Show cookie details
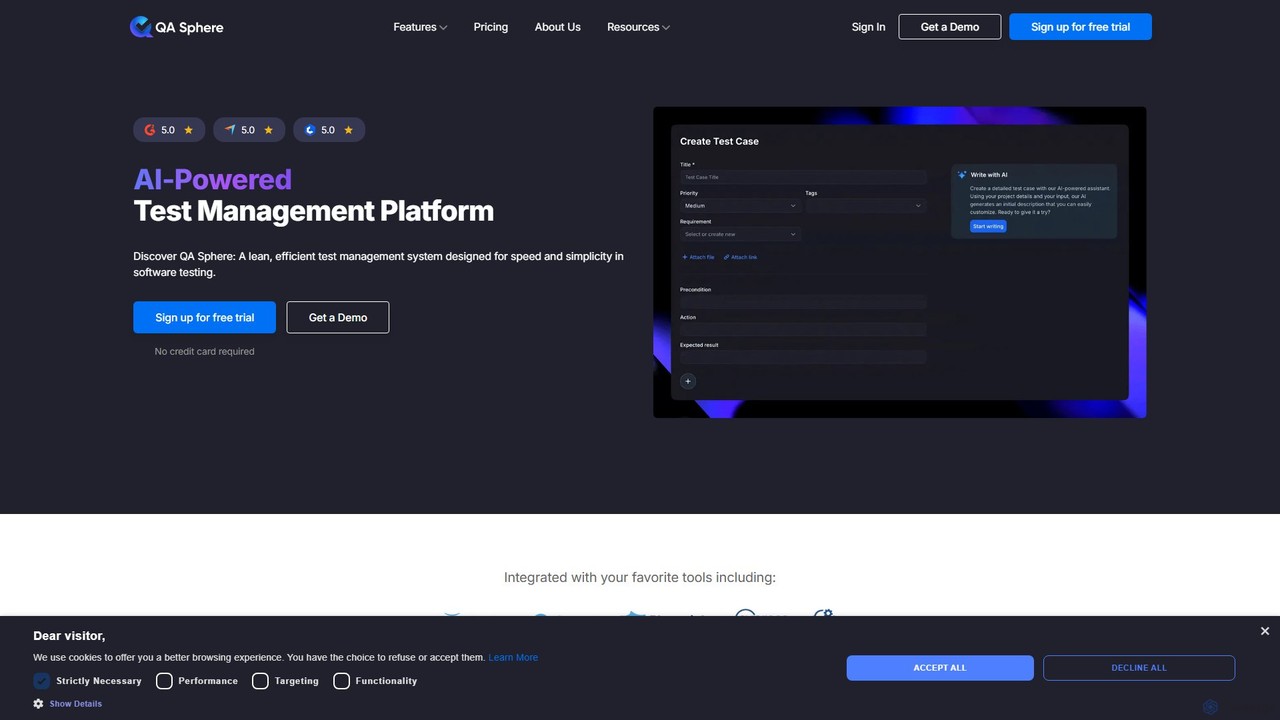 (x=76, y=704)
